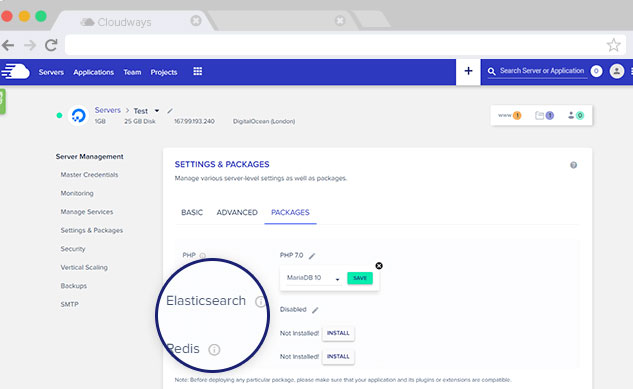Click the green side tab at left edge
This screenshot has height=389, width=633.
pos(2,101)
